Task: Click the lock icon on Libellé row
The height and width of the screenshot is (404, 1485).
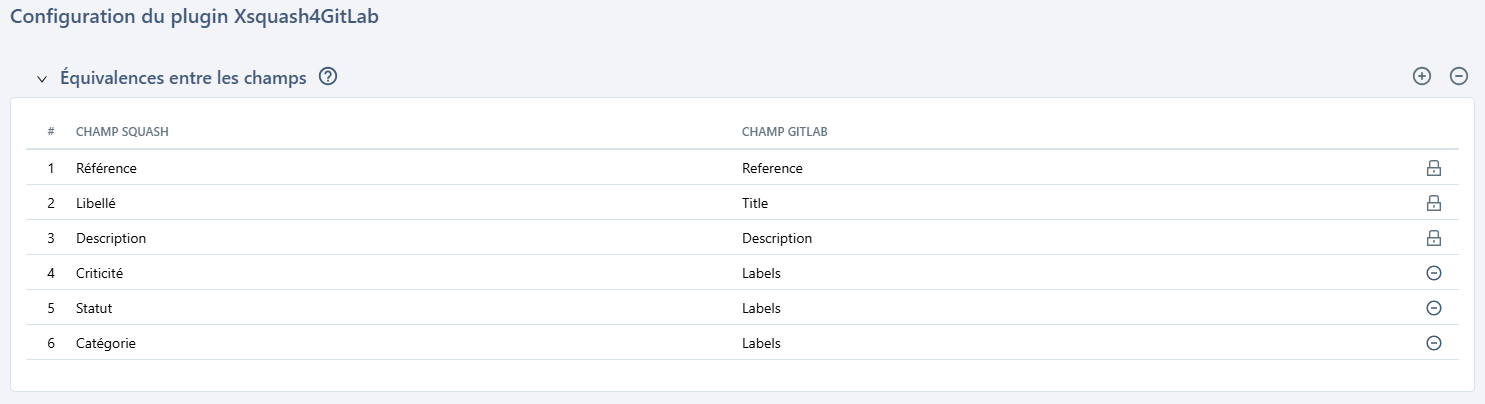Action: (1433, 203)
